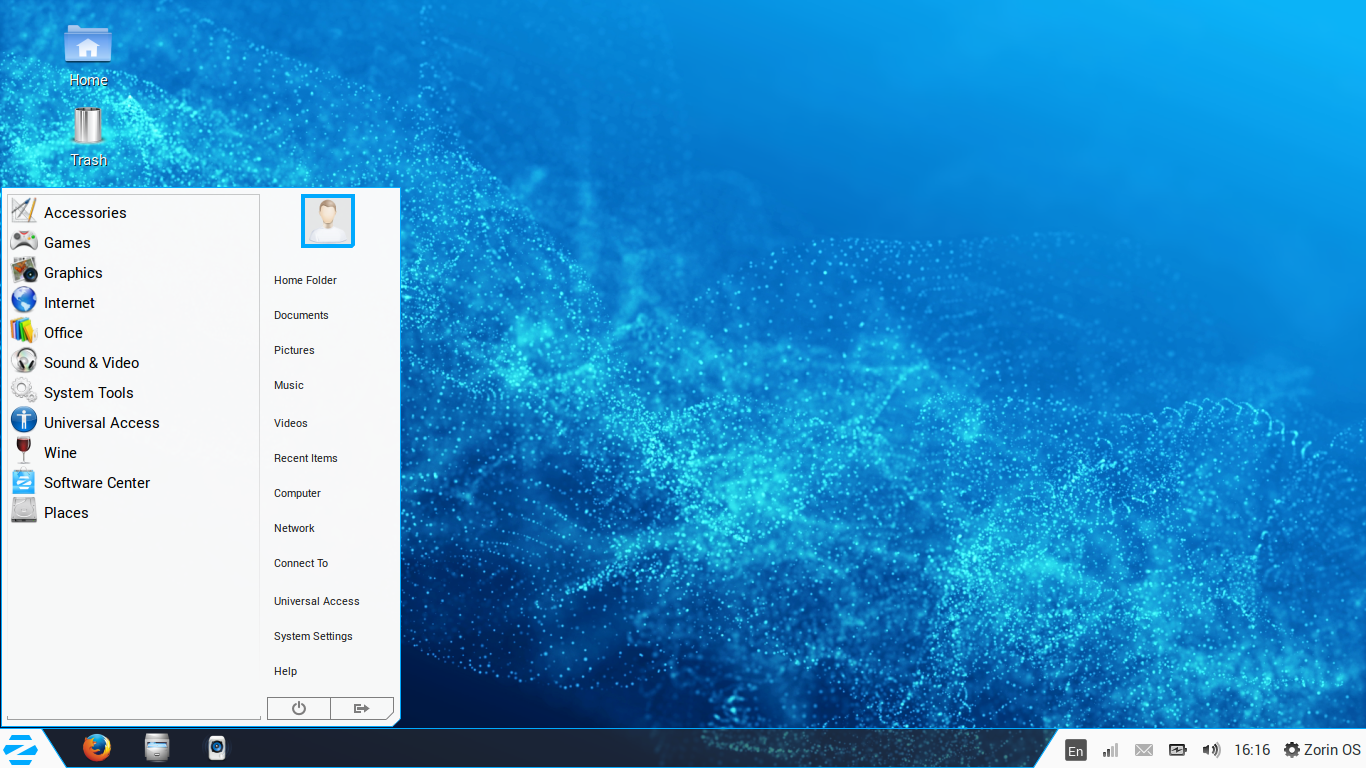Open the 16:16 clock in the panel
Image resolution: width=1366 pixels, height=768 pixels.
[1252, 750]
